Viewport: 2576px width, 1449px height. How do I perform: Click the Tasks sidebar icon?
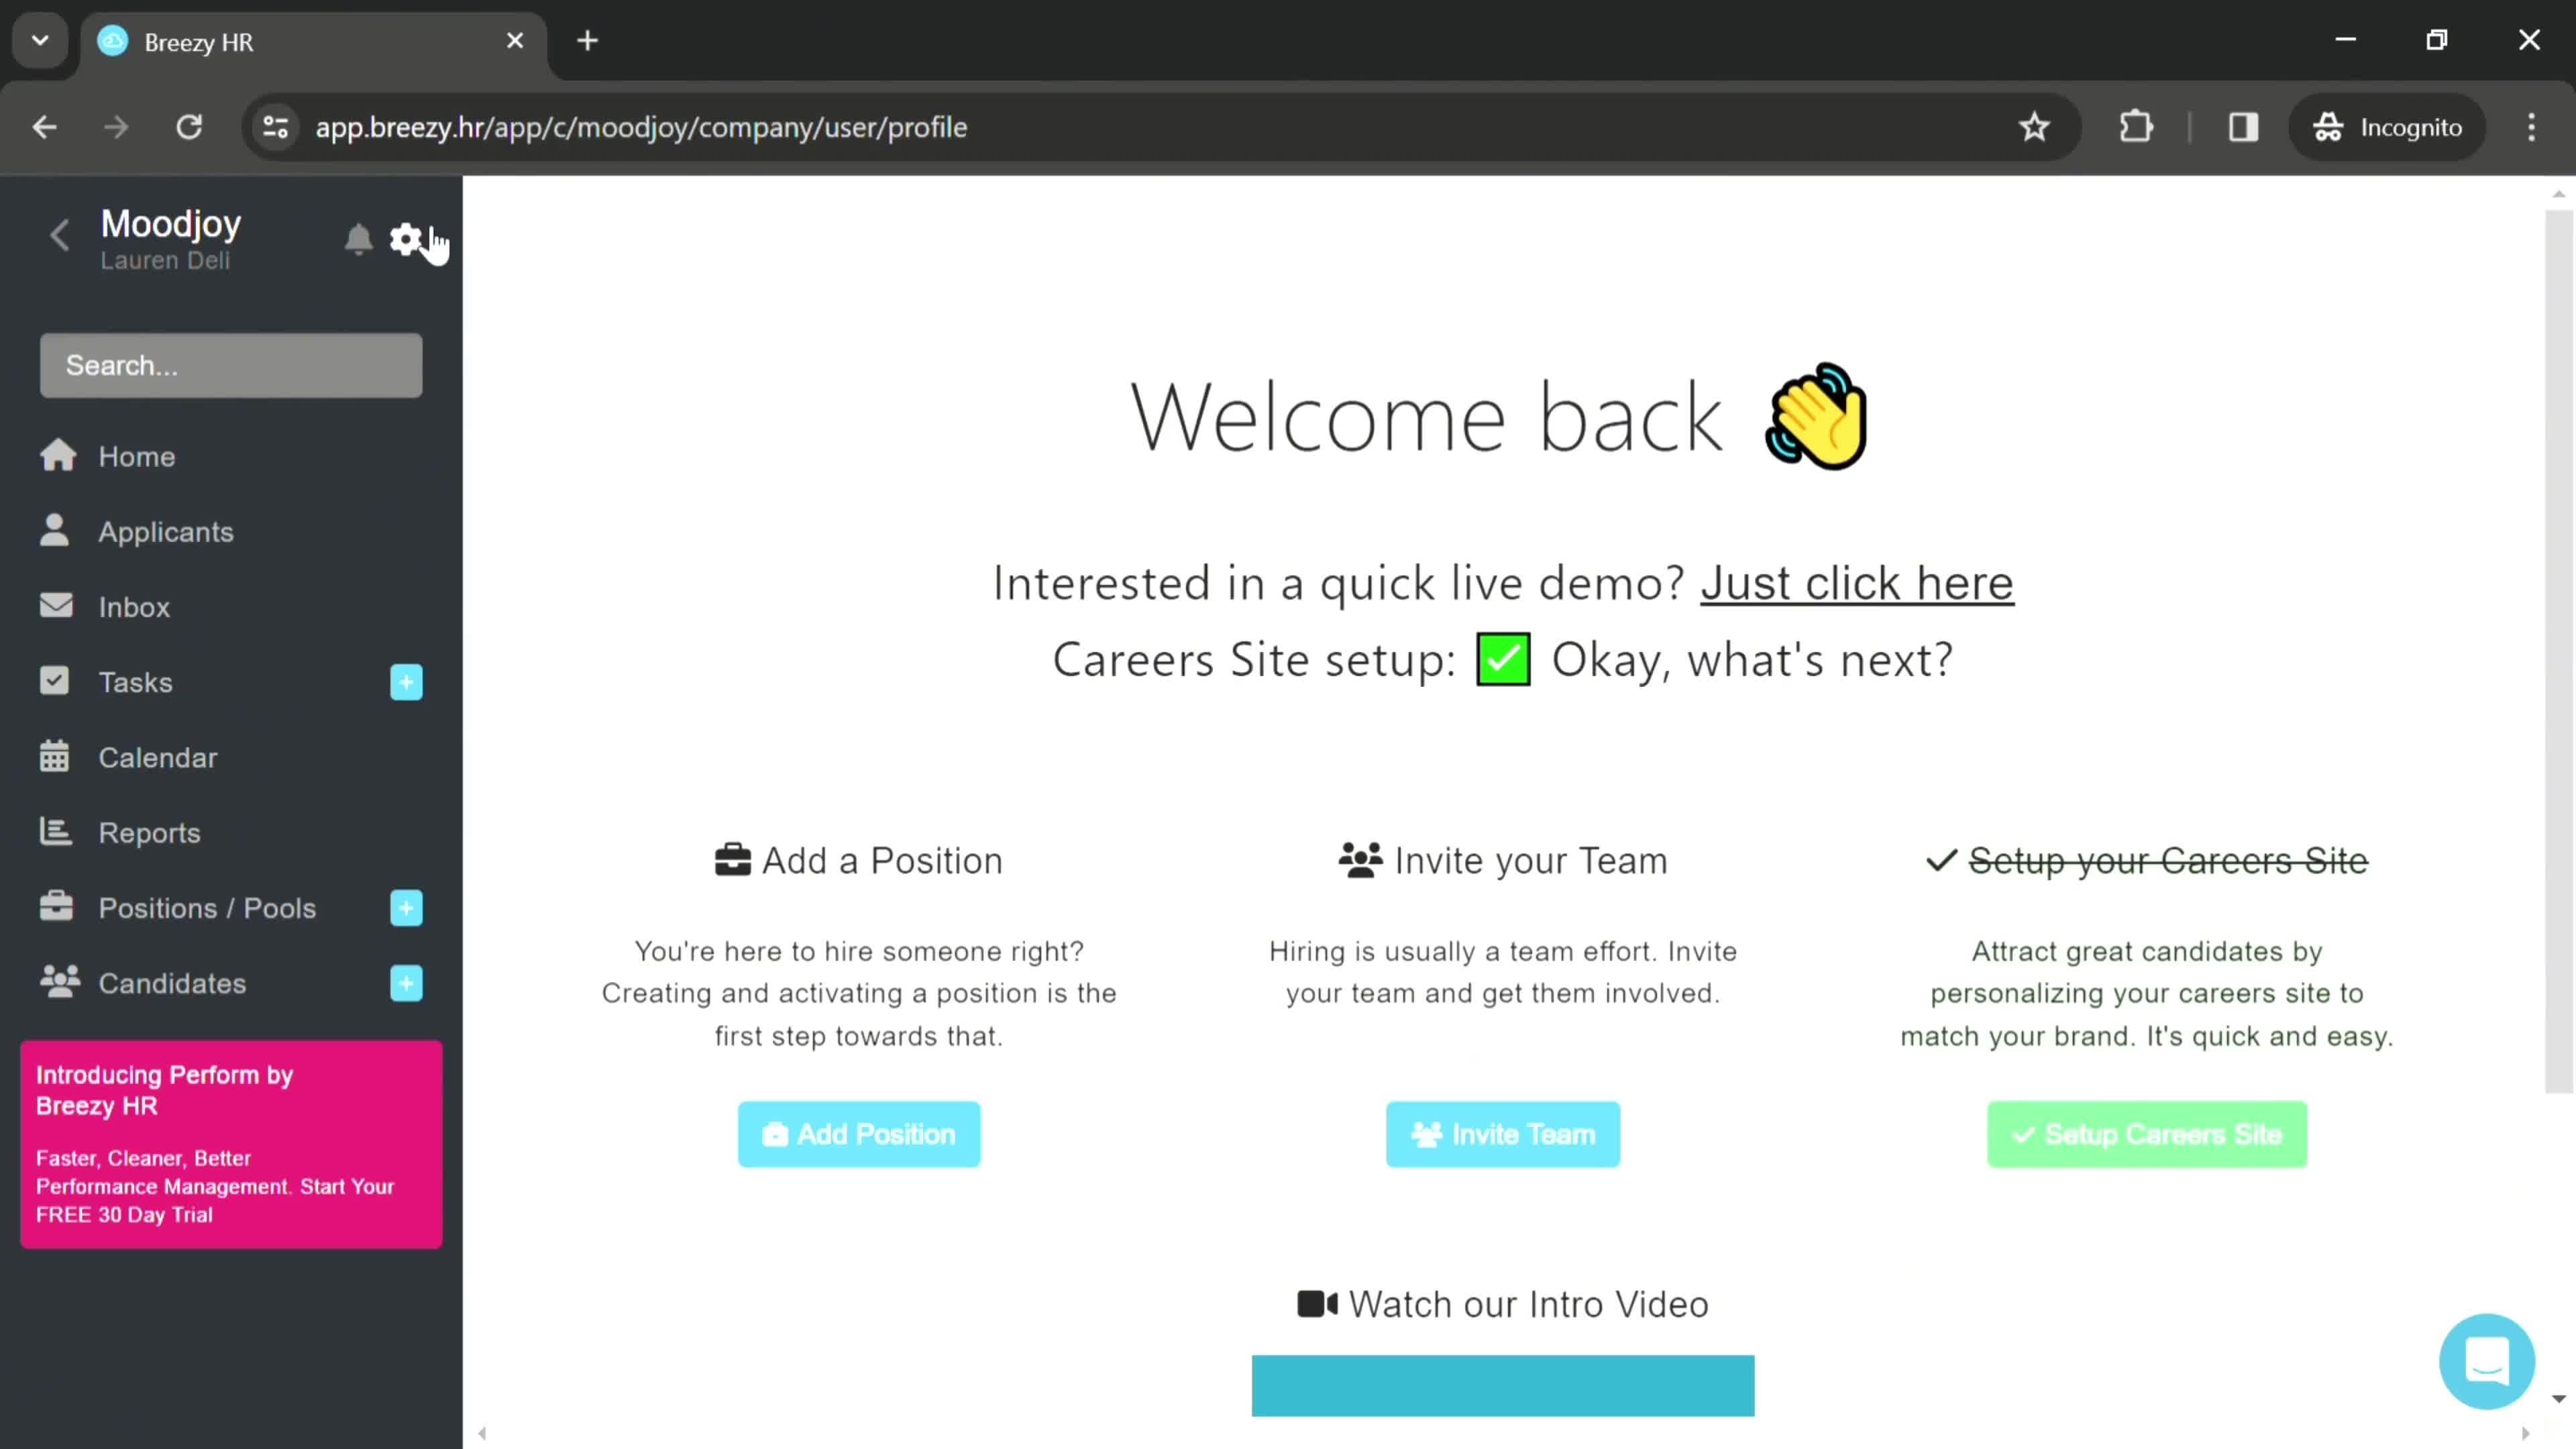coord(56,681)
